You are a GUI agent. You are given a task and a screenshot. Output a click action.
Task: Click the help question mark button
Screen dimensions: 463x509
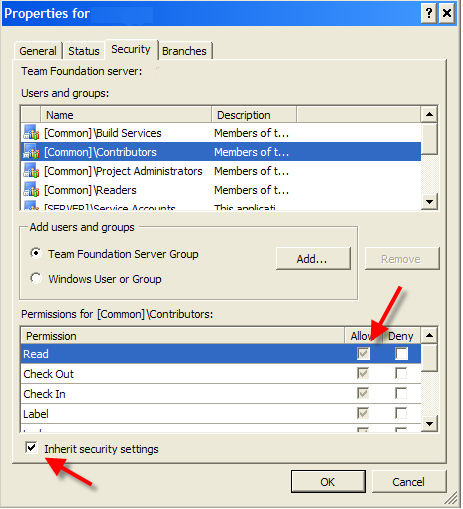tap(429, 14)
